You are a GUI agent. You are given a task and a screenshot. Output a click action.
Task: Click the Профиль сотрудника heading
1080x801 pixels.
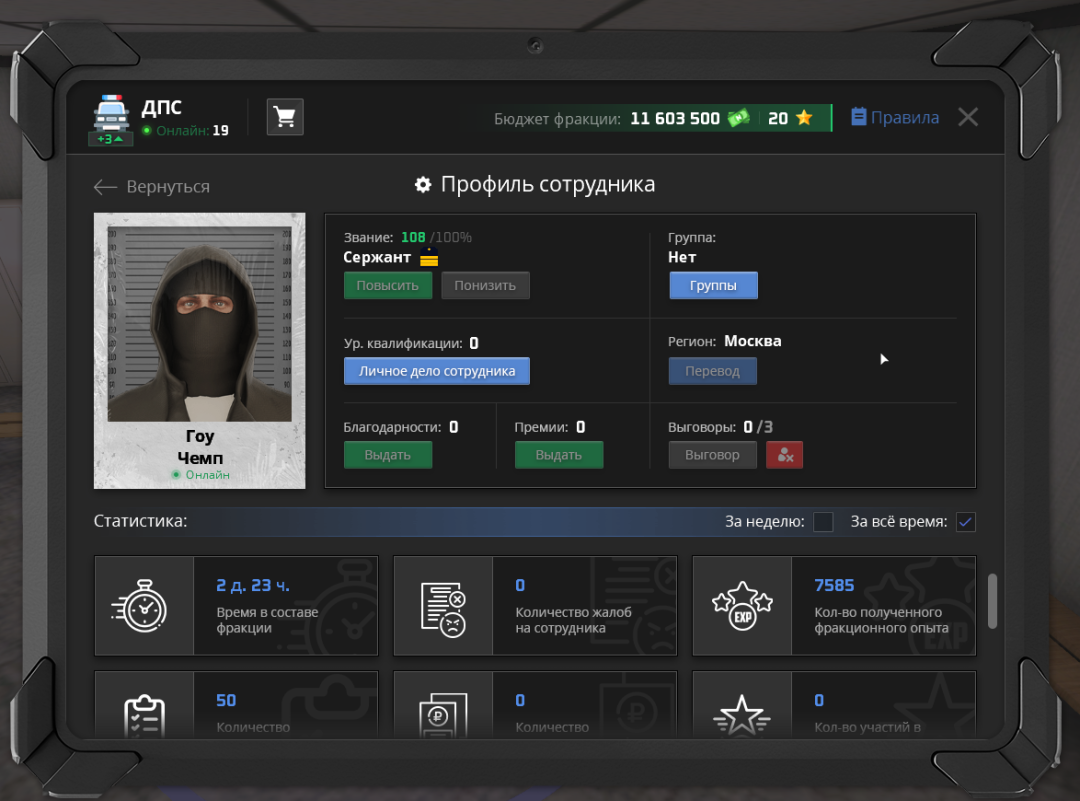pos(548,185)
